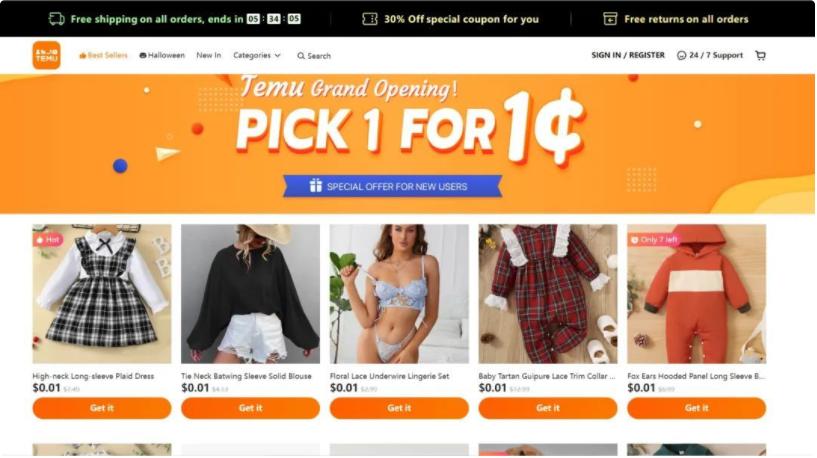Screen dimensions: 817x458
Task: Click the 24/7 Support headset icon
Action: (681, 55)
